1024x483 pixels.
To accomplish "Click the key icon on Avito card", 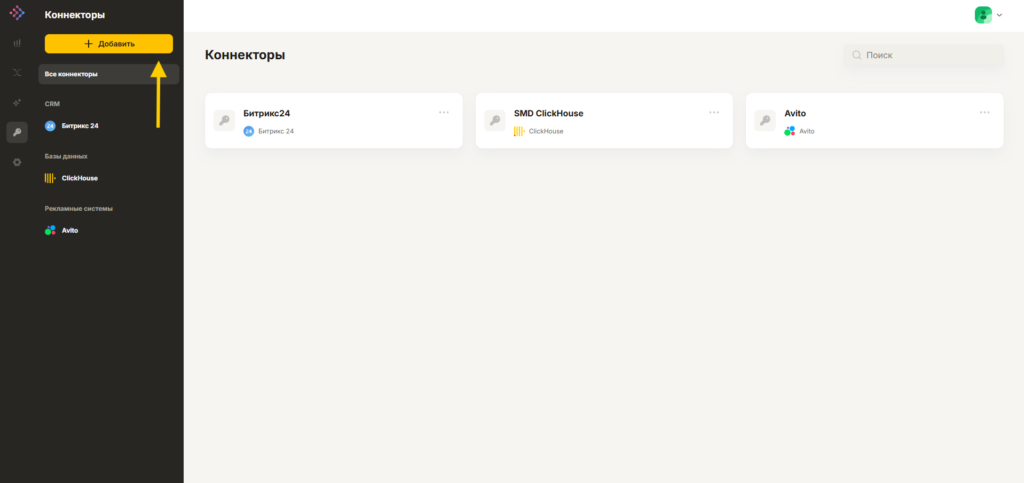I will coord(765,121).
